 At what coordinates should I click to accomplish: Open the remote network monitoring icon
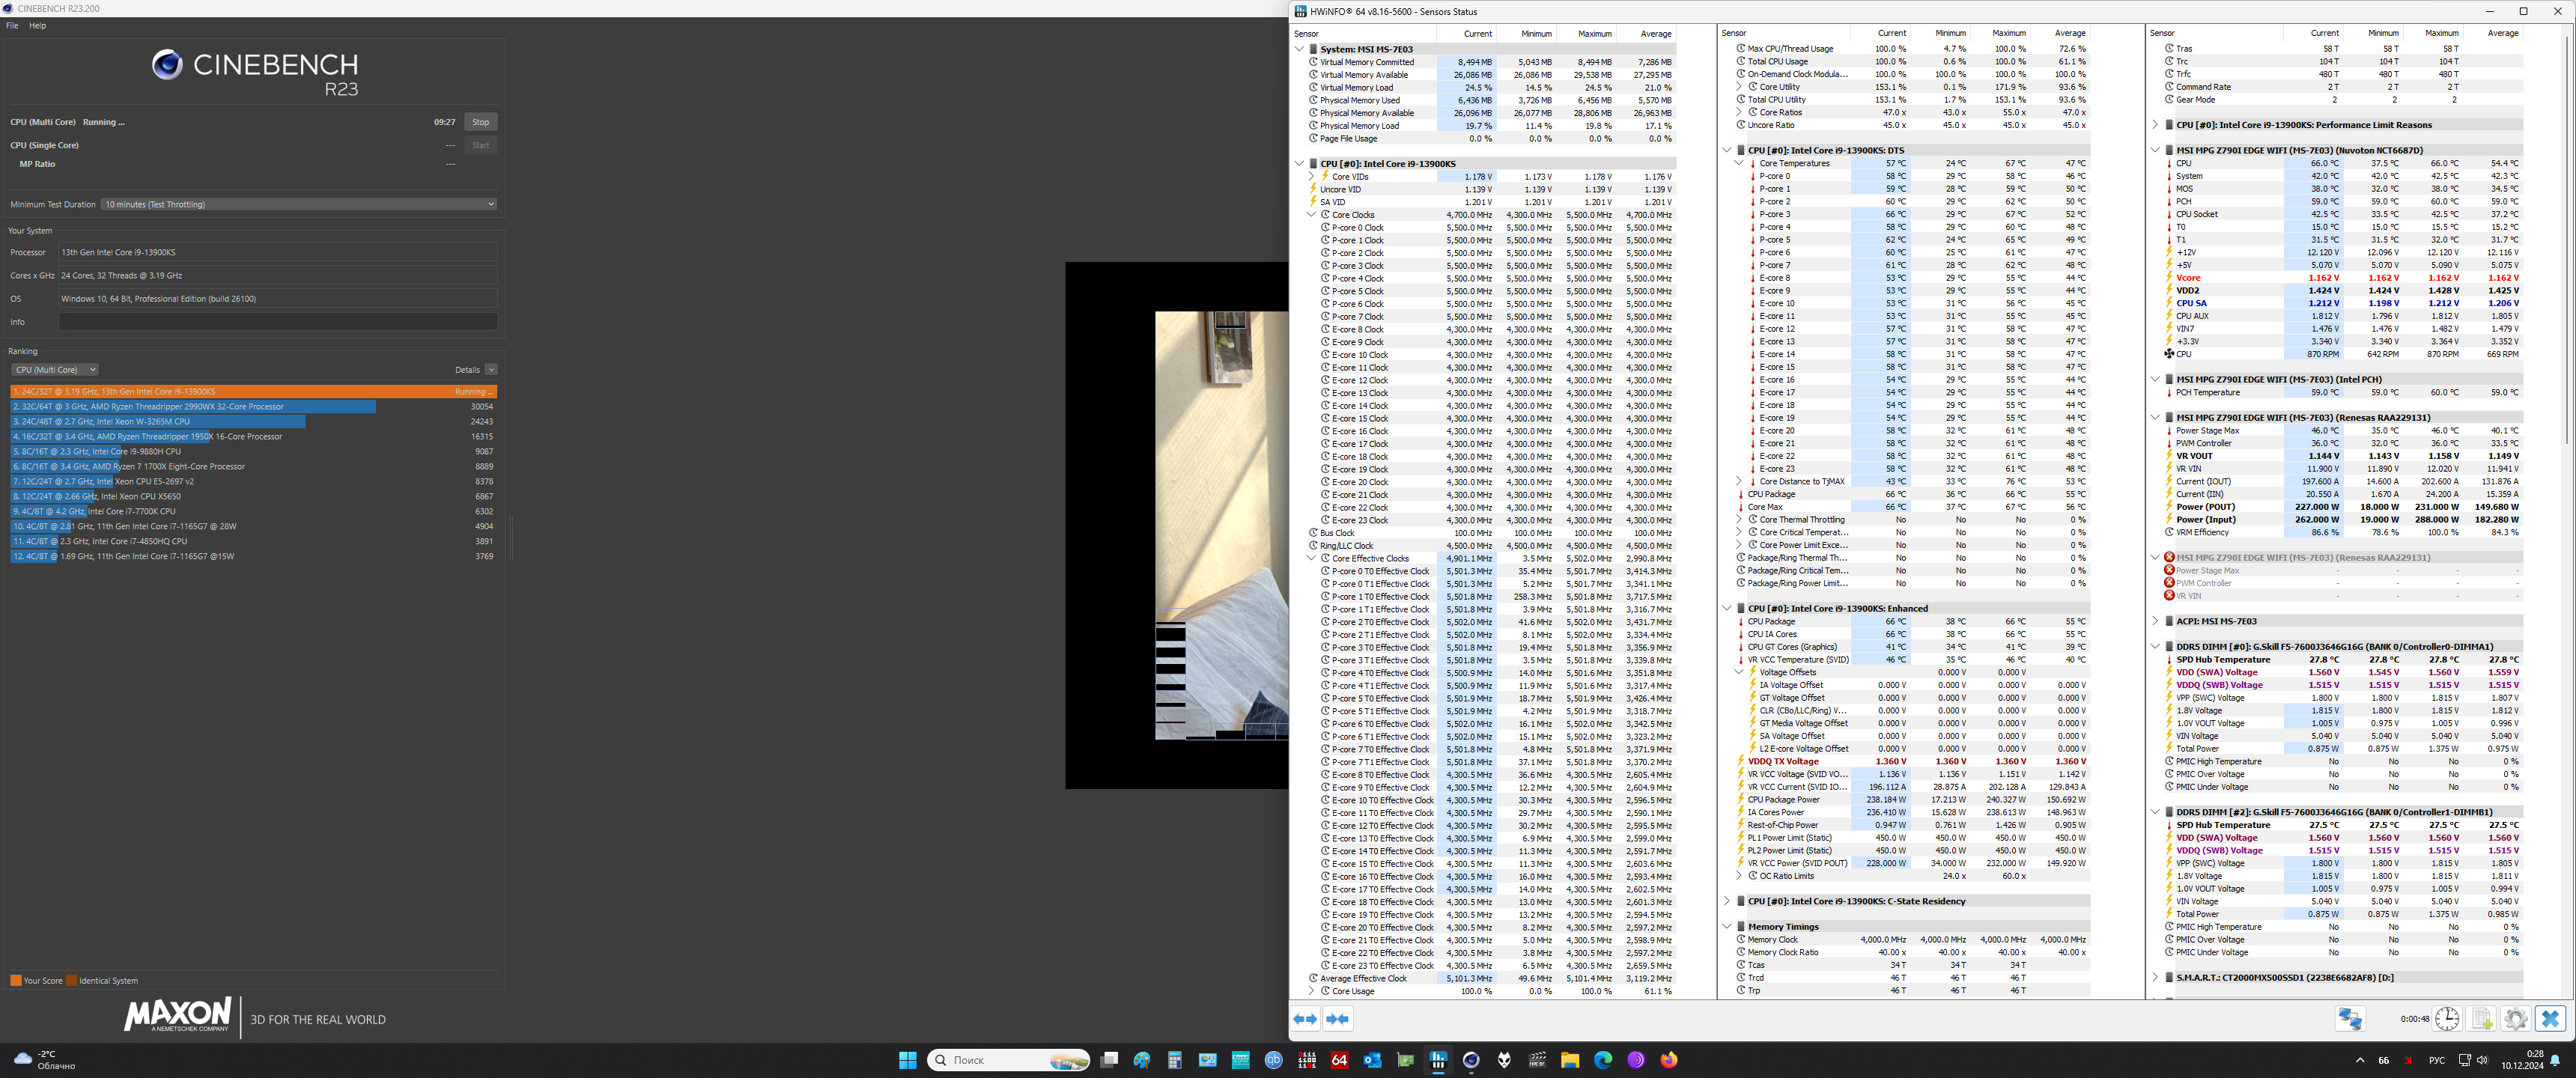(2350, 1019)
